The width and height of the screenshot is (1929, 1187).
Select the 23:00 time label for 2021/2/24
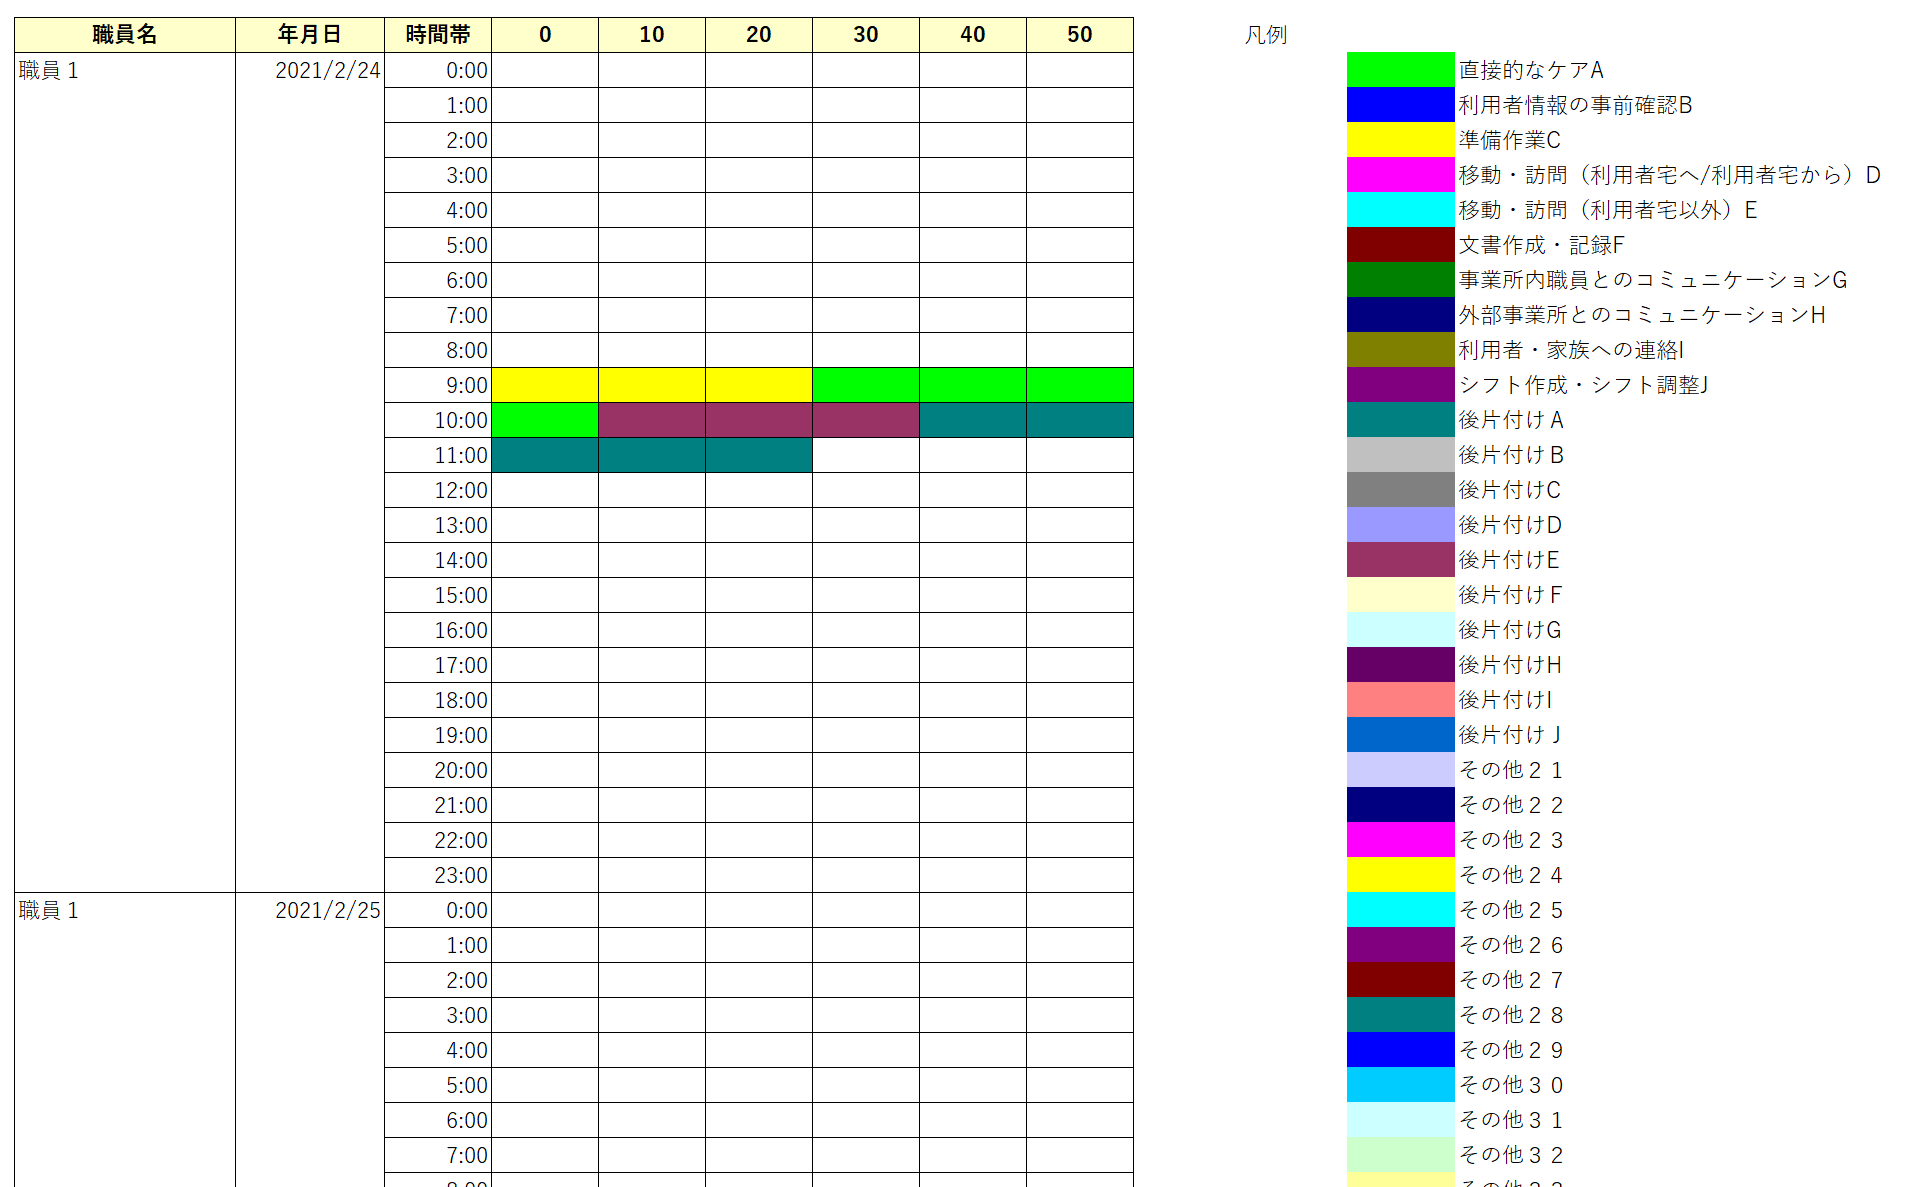pos(438,875)
